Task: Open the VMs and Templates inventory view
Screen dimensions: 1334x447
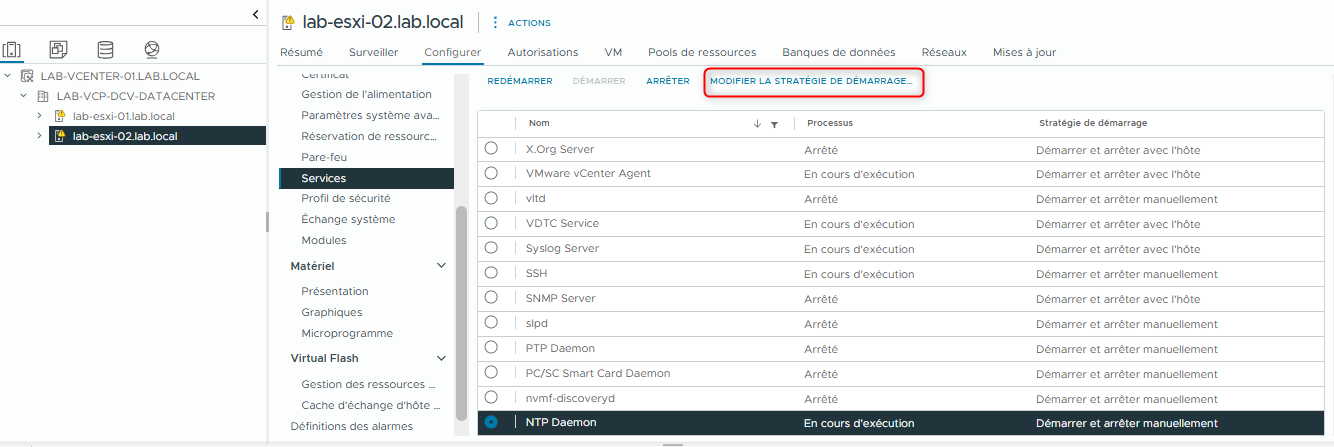Action: (59, 49)
